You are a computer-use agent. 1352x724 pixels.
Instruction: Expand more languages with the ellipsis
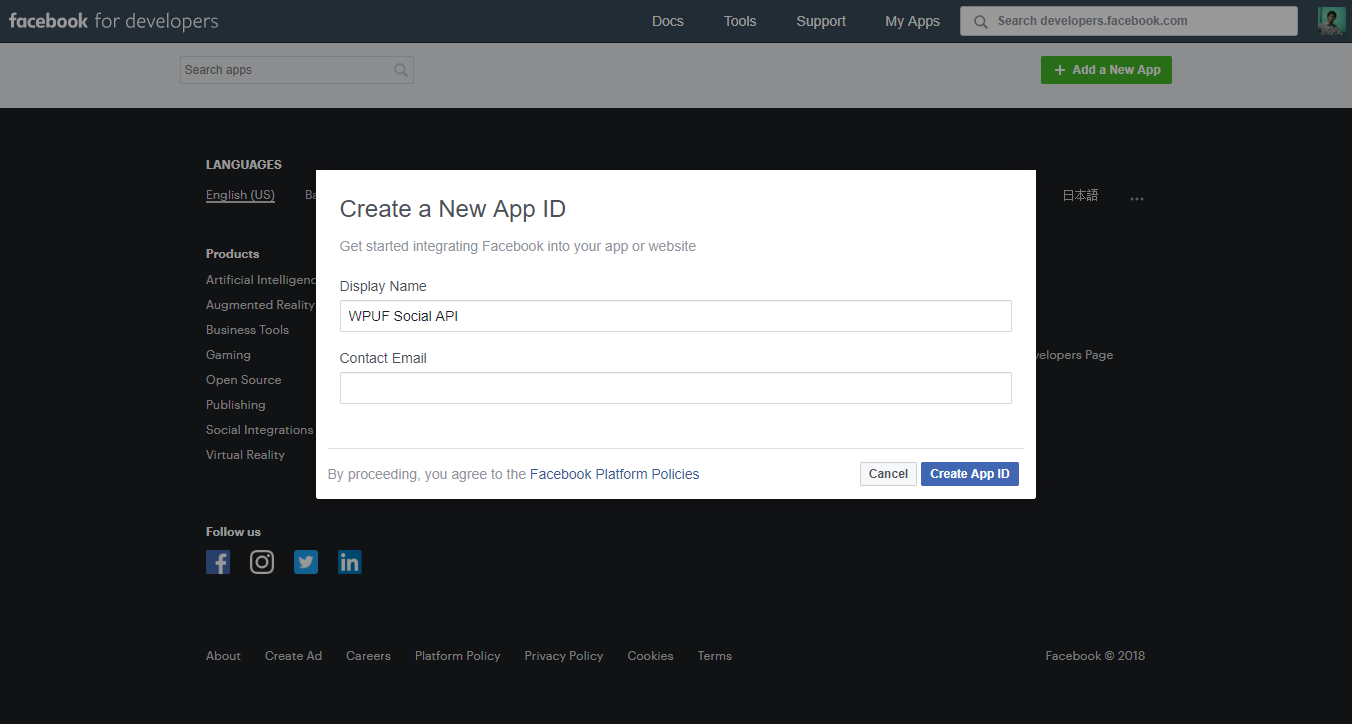(x=1137, y=198)
